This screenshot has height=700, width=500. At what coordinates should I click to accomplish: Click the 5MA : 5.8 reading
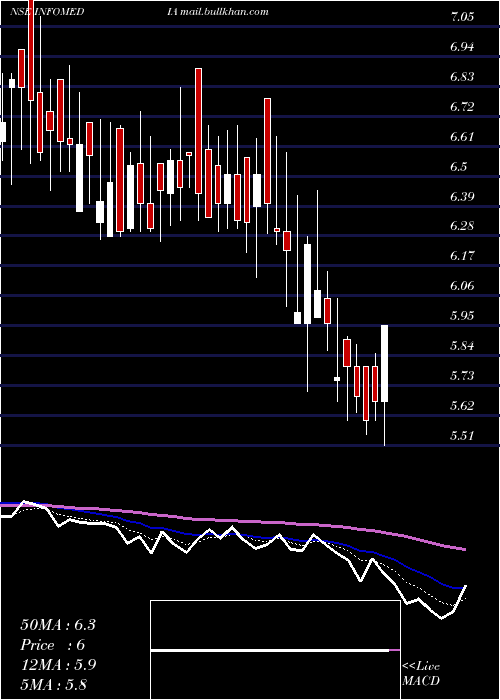pyautogui.click(x=54, y=684)
